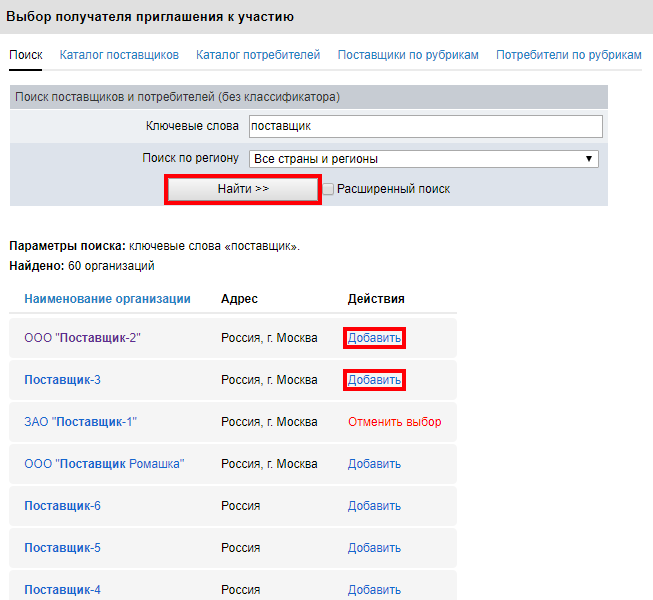The height and width of the screenshot is (600, 653).
Task: Select the Поиск tab
Action: point(26,54)
